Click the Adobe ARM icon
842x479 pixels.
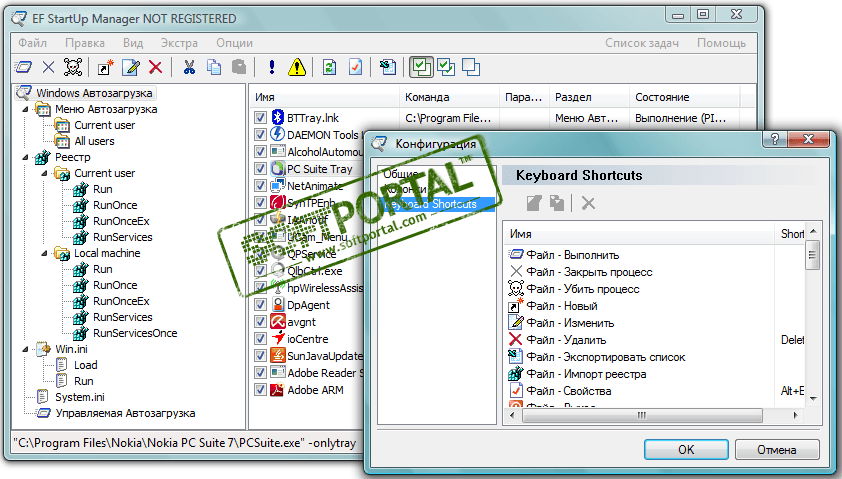click(277, 390)
